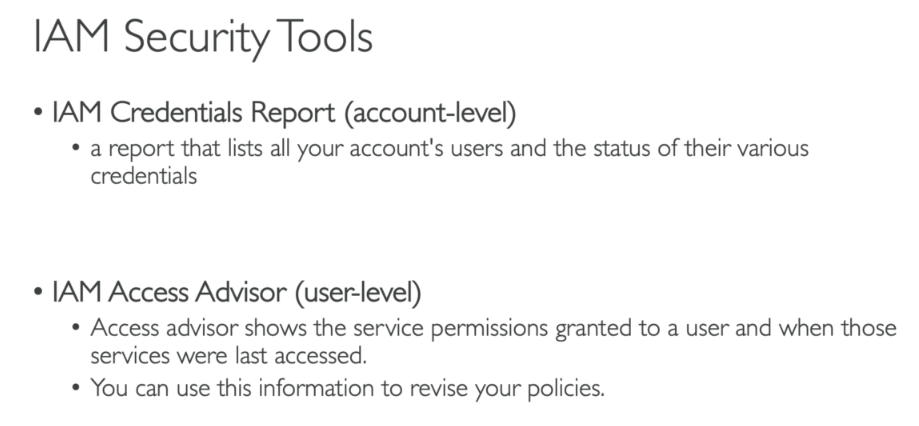Click the text 'services were last accessed.'
The width and height of the screenshot is (919, 426).
[x=229, y=356]
